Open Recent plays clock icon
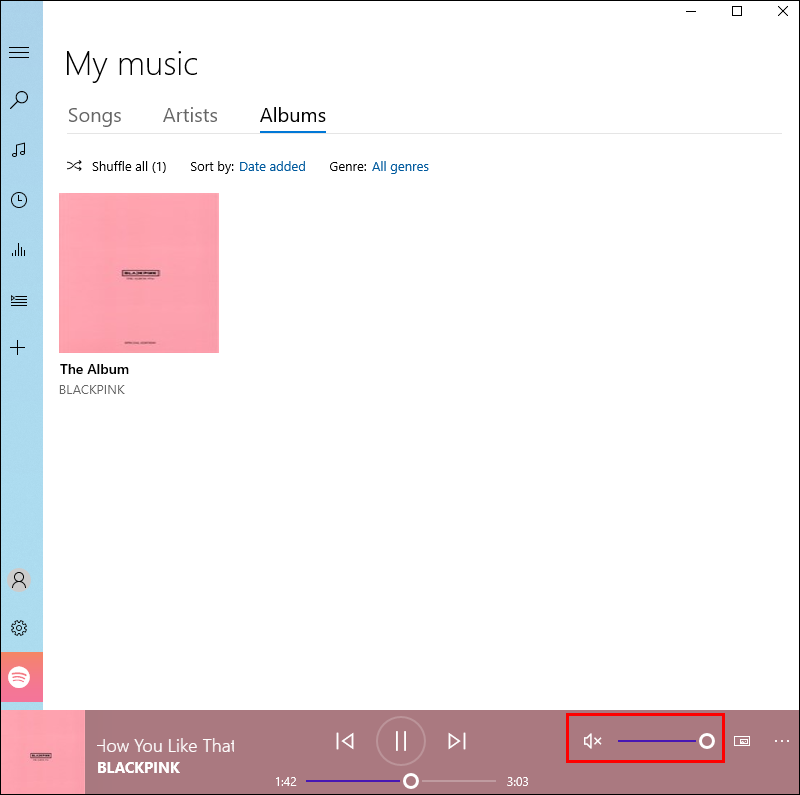Viewport: 800px width, 795px height. pyautogui.click(x=19, y=200)
